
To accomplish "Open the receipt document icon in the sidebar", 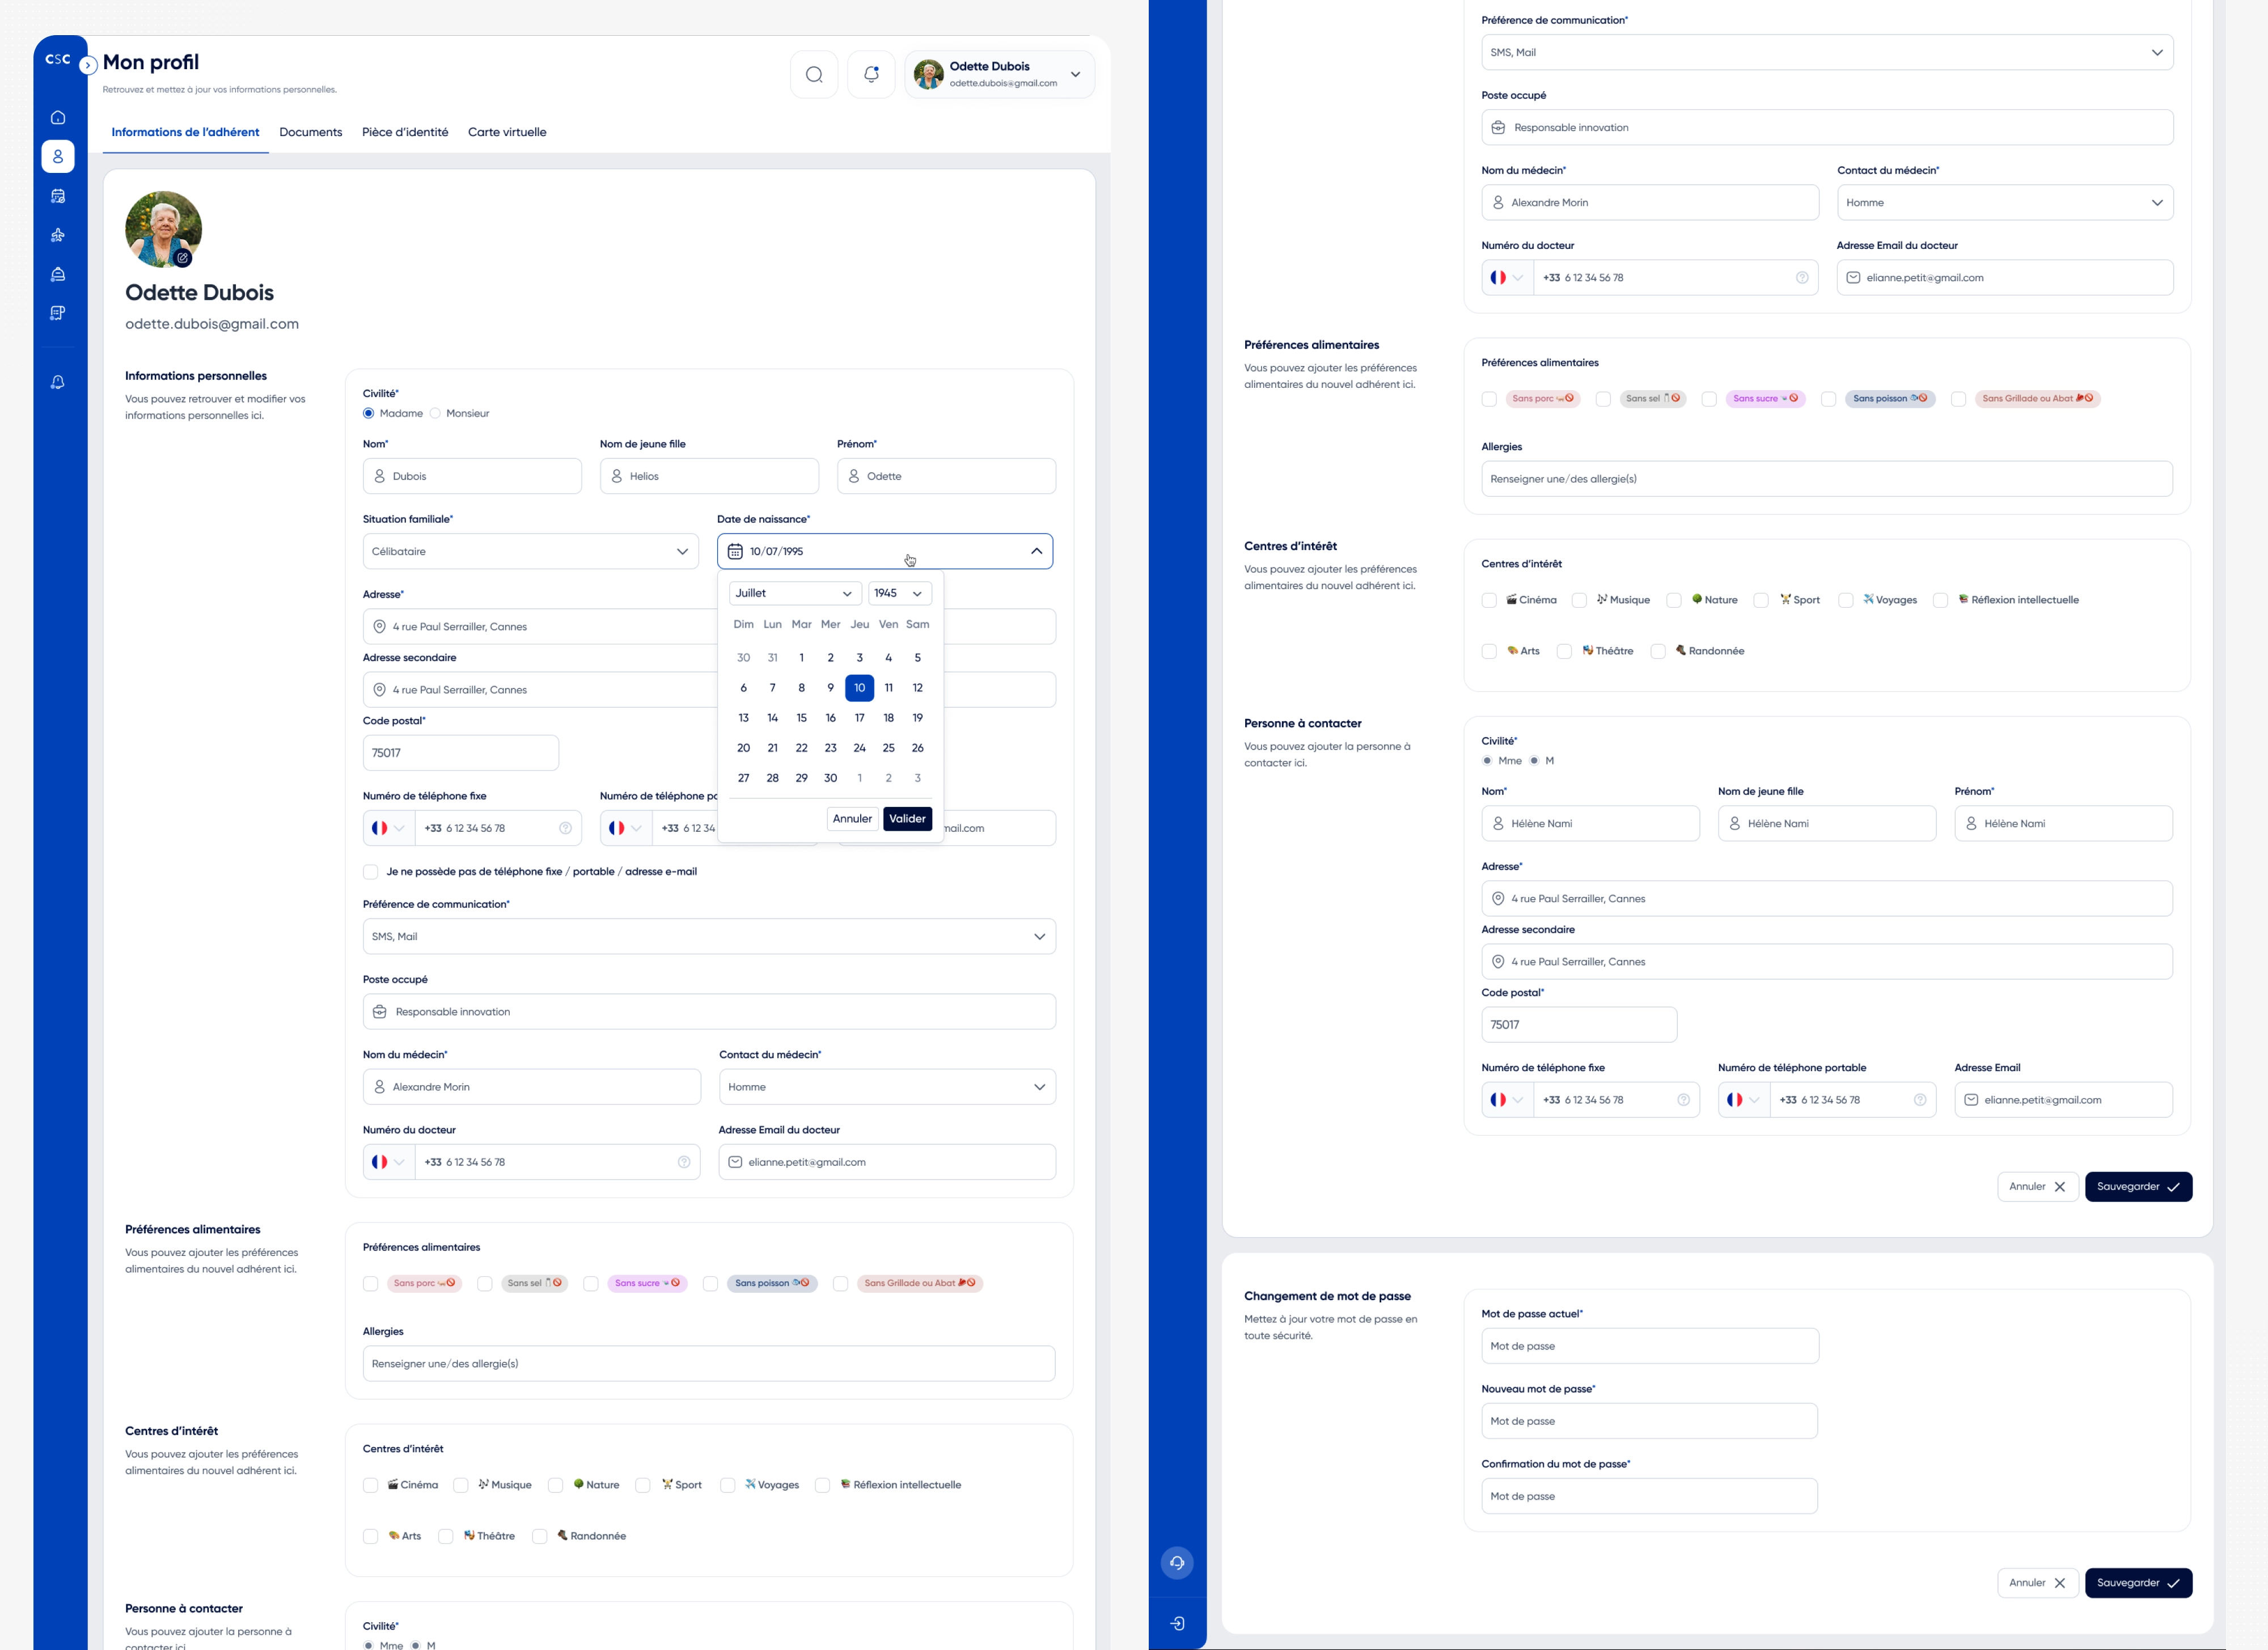I will 58,313.
